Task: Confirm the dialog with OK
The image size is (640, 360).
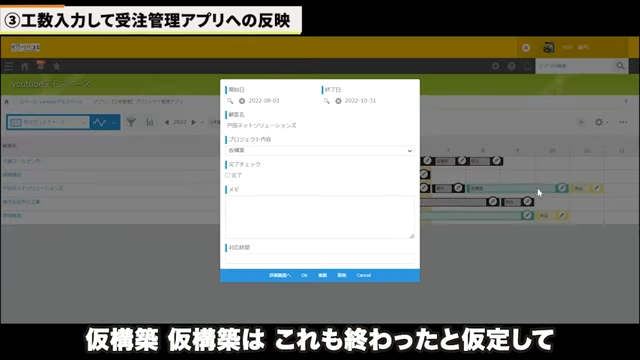Action: 304,276
